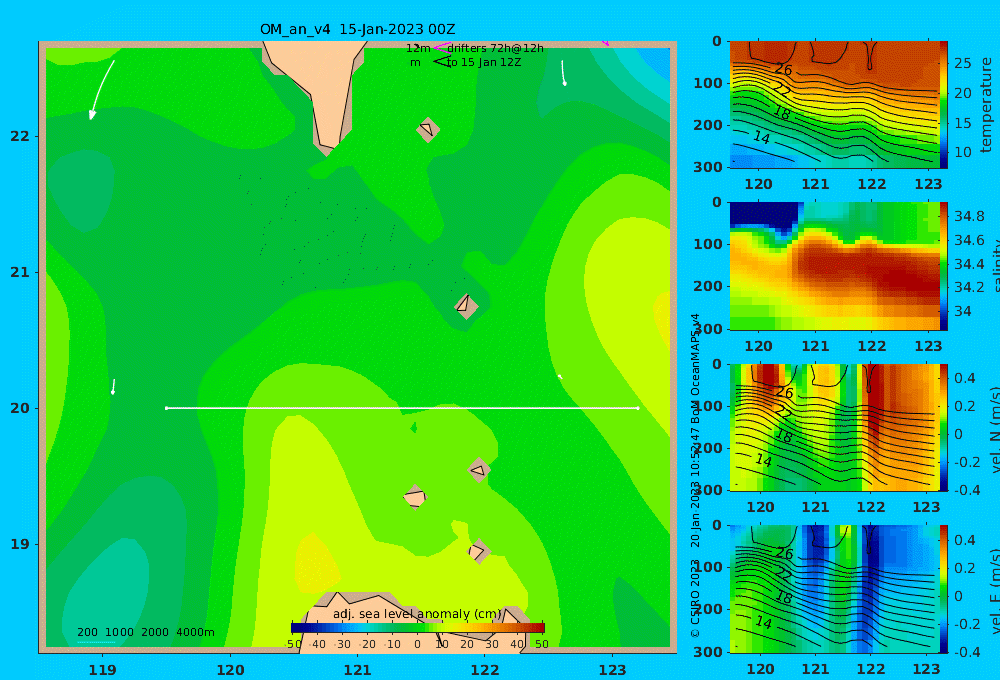Click longitude tick 120 on main map

[x=230, y=670]
